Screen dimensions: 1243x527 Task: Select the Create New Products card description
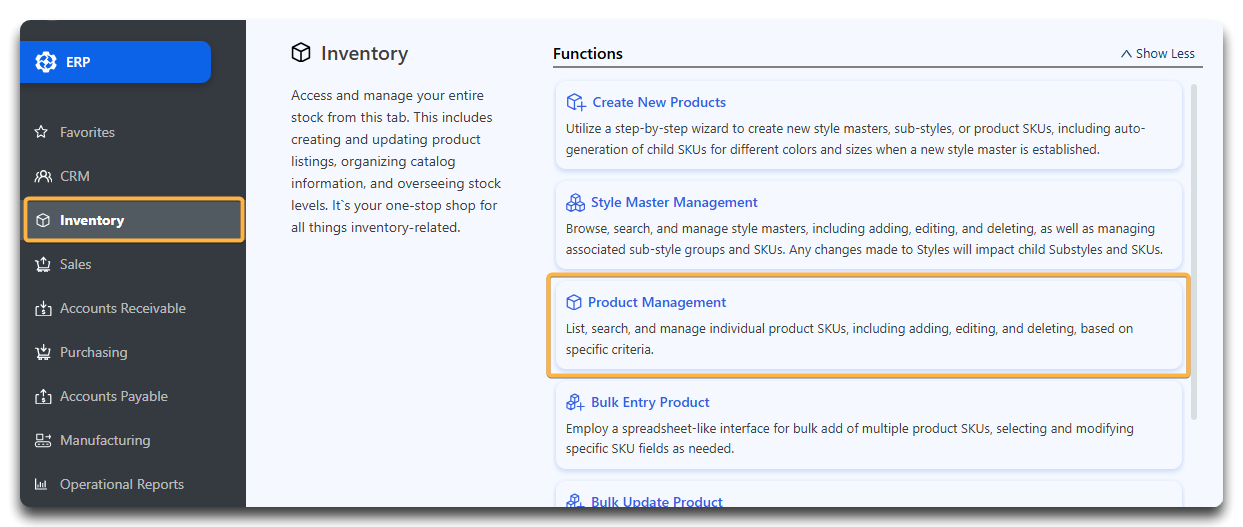tap(855, 139)
